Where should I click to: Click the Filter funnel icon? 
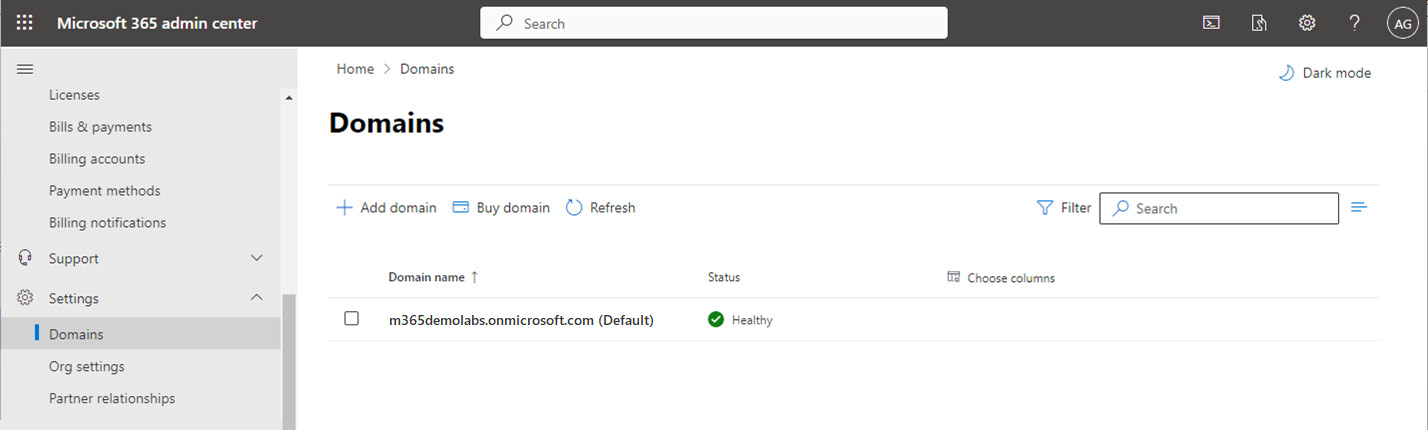pos(1045,208)
